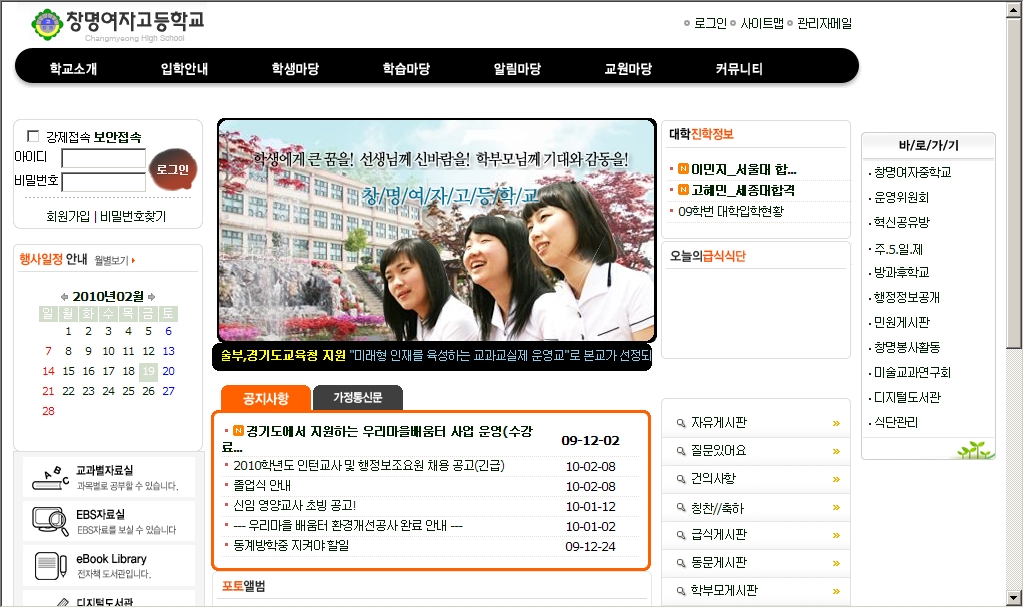
Task: Click the 아이디 input field
Action: click(104, 158)
